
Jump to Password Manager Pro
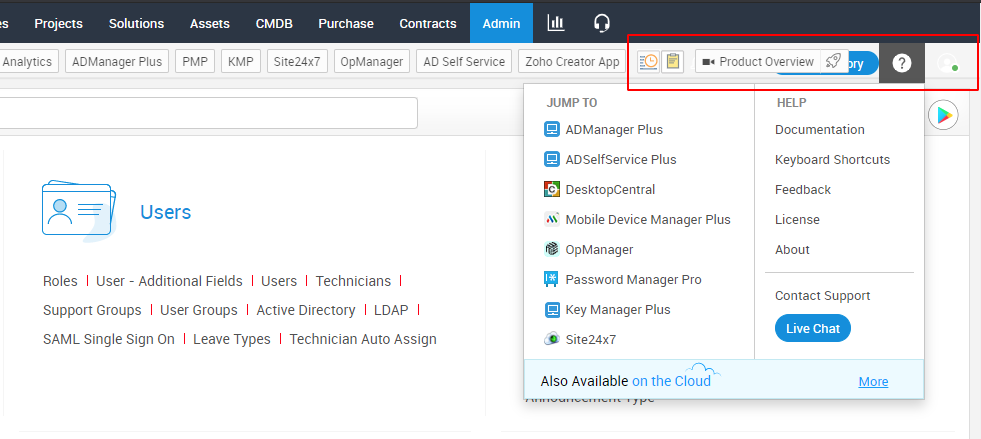pos(633,280)
